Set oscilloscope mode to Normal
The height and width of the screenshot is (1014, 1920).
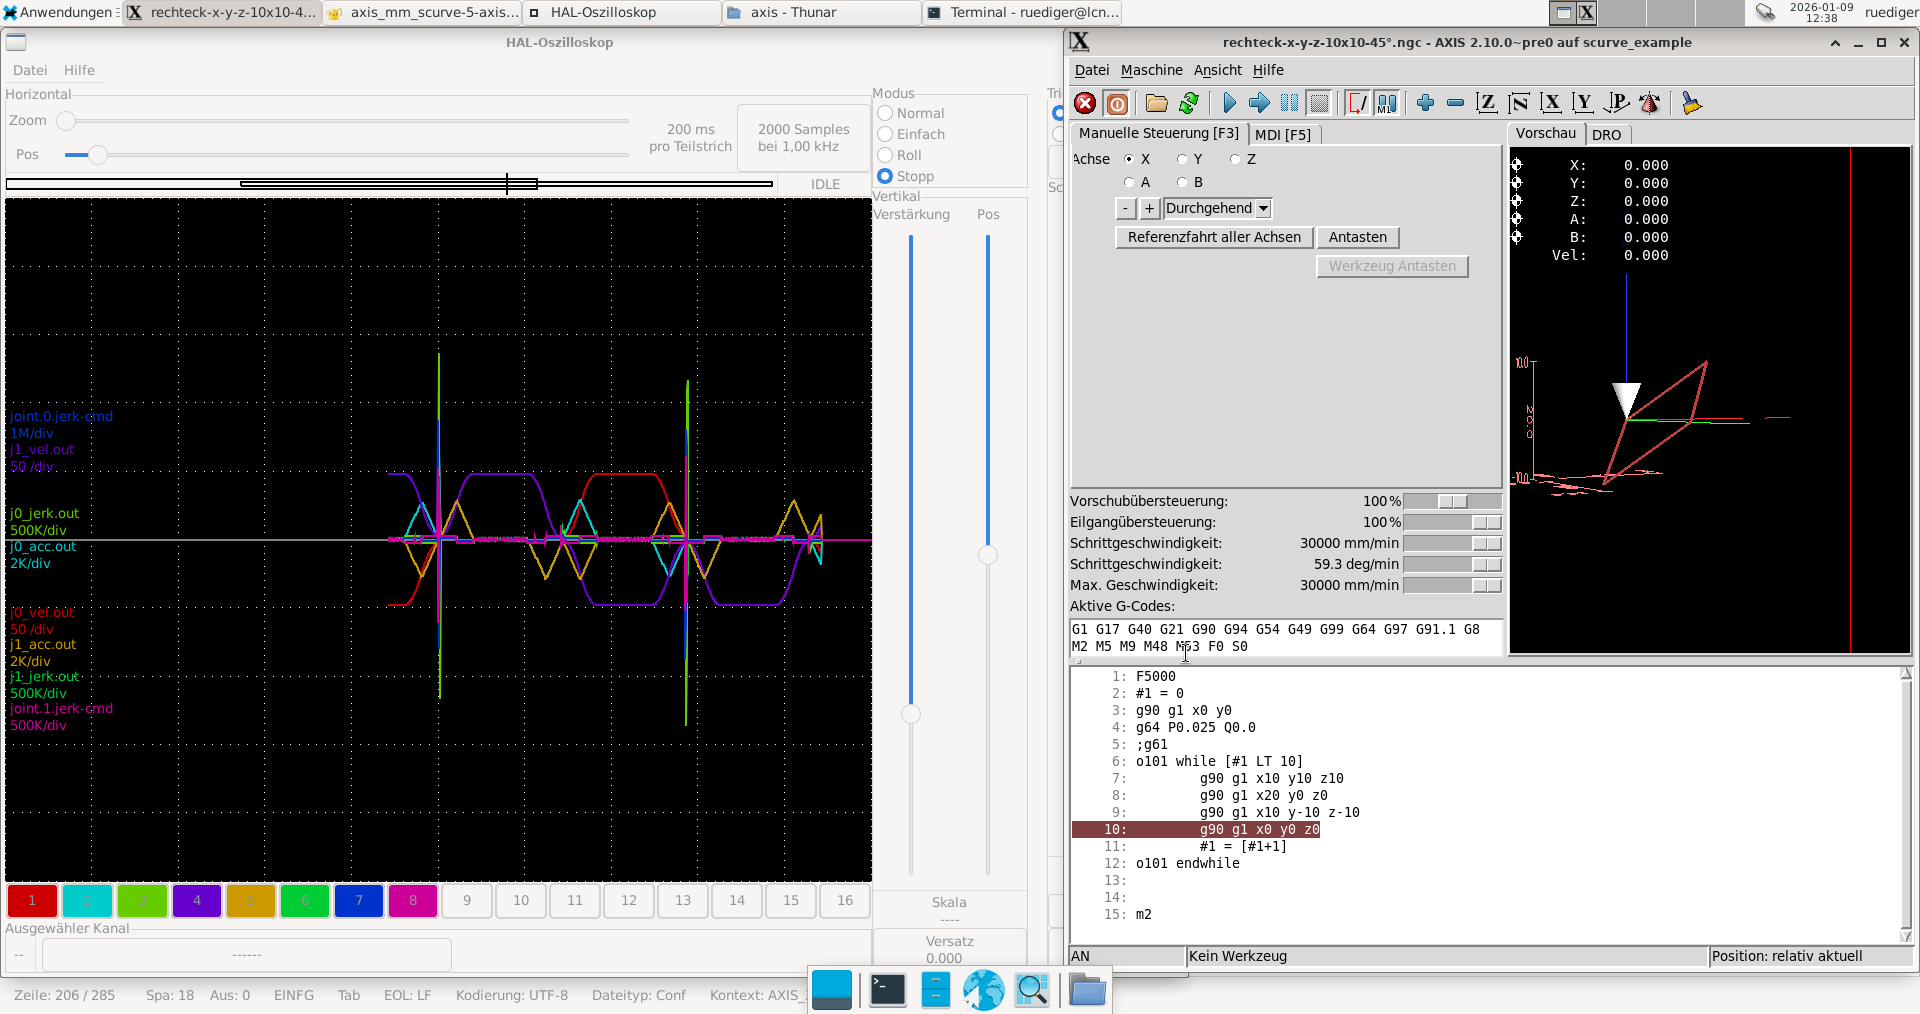pos(885,113)
